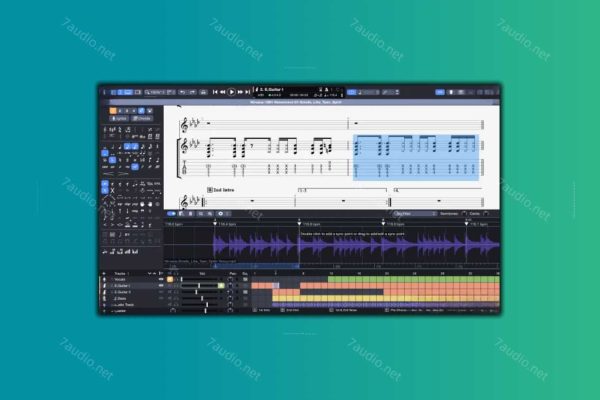Open the print dialog icon
The image size is (600, 400).
(204, 92)
